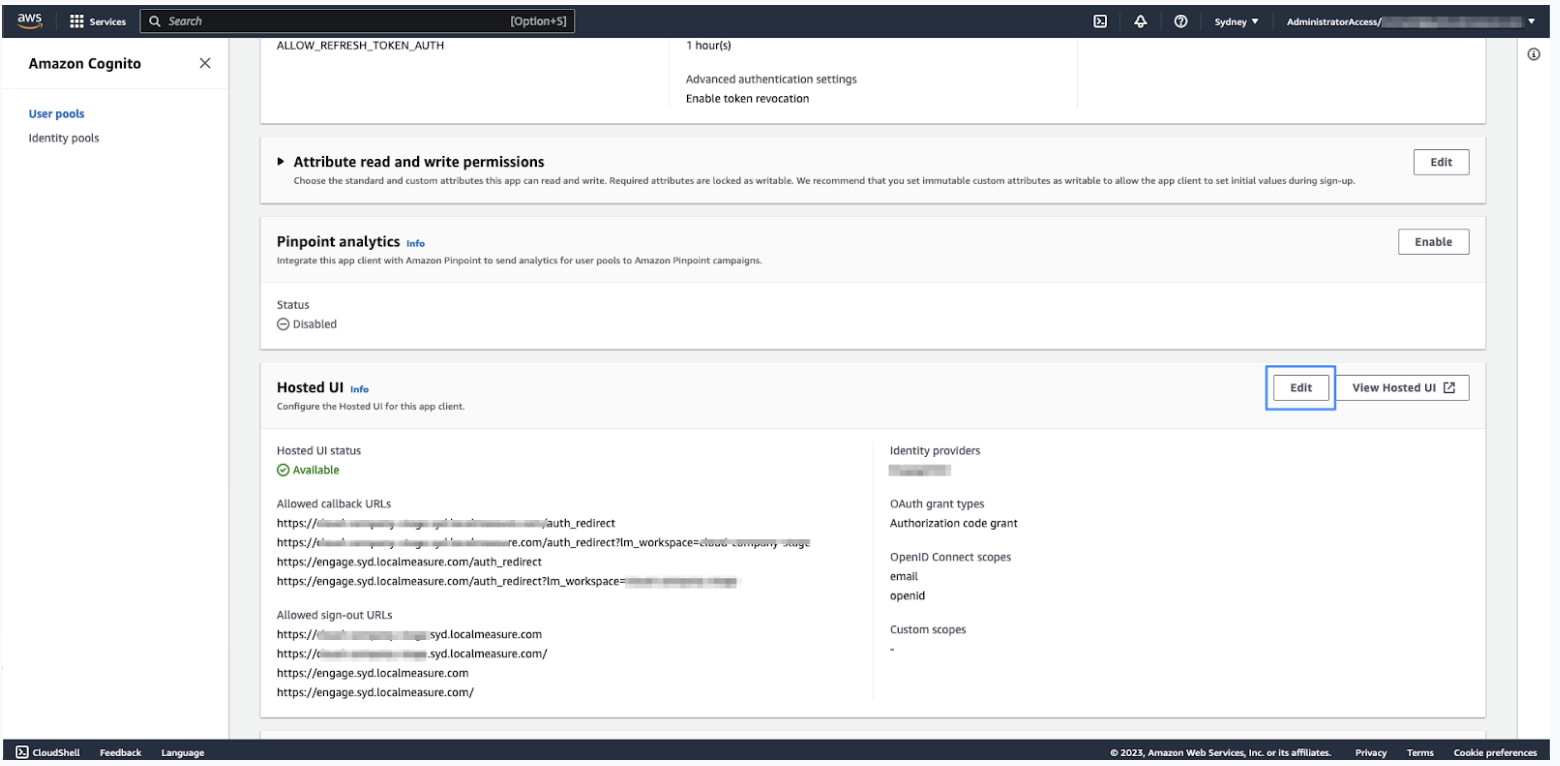Select the Enable token revocation text
The width and height of the screenshot is (1560, 766).
[748, 98]
